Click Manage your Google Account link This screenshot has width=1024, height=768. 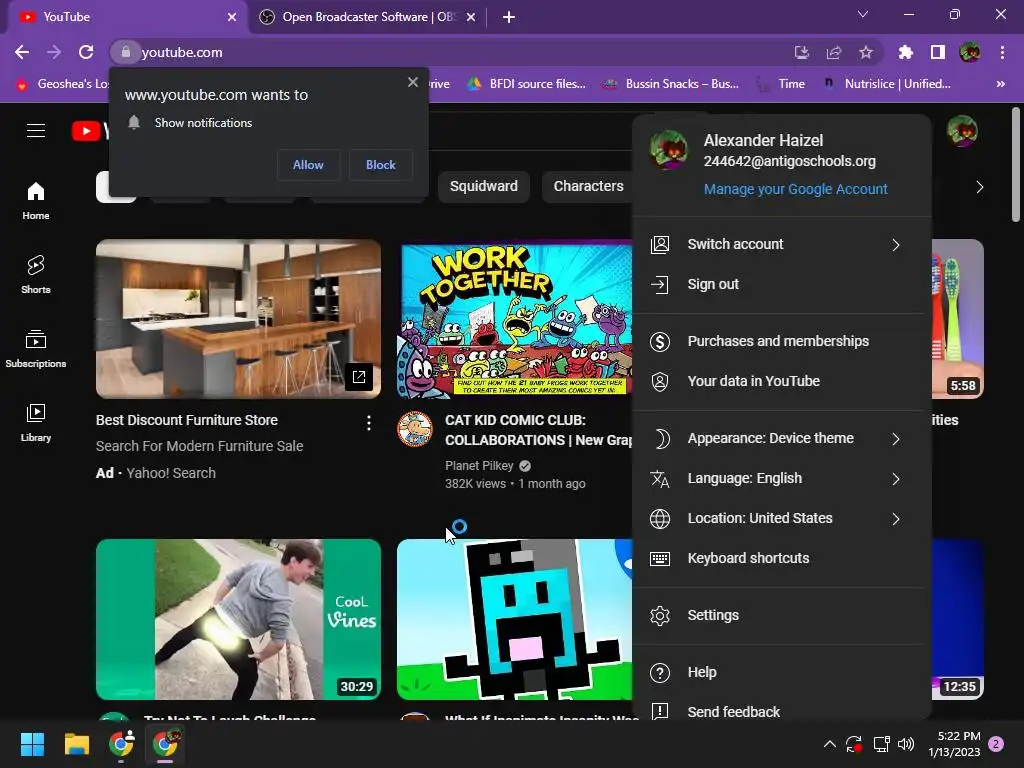click(795, 189)
